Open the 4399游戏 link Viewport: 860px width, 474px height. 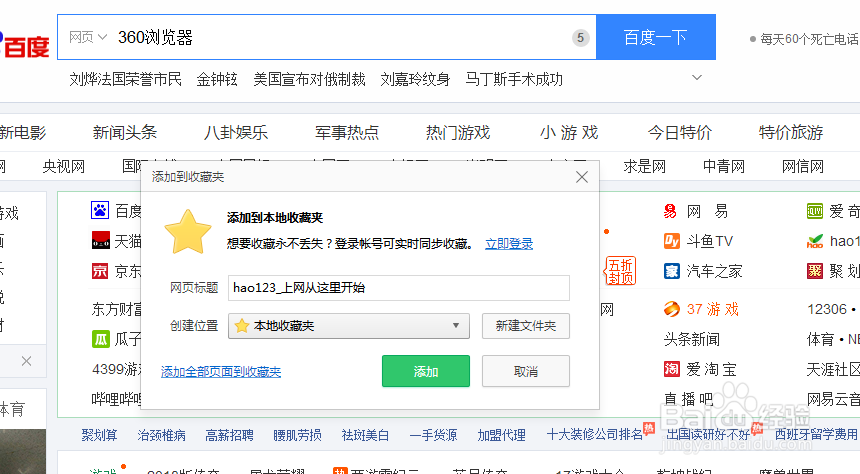[117, 369]
